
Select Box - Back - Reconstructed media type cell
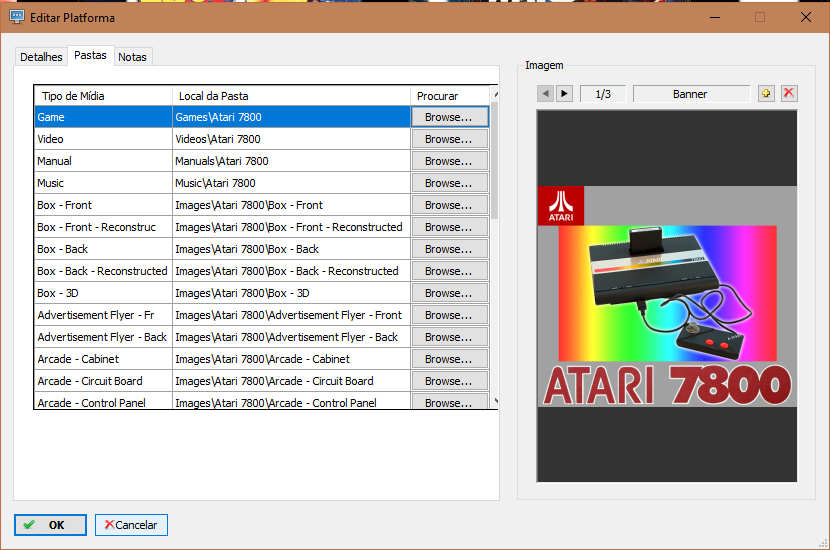coord(103,271)
